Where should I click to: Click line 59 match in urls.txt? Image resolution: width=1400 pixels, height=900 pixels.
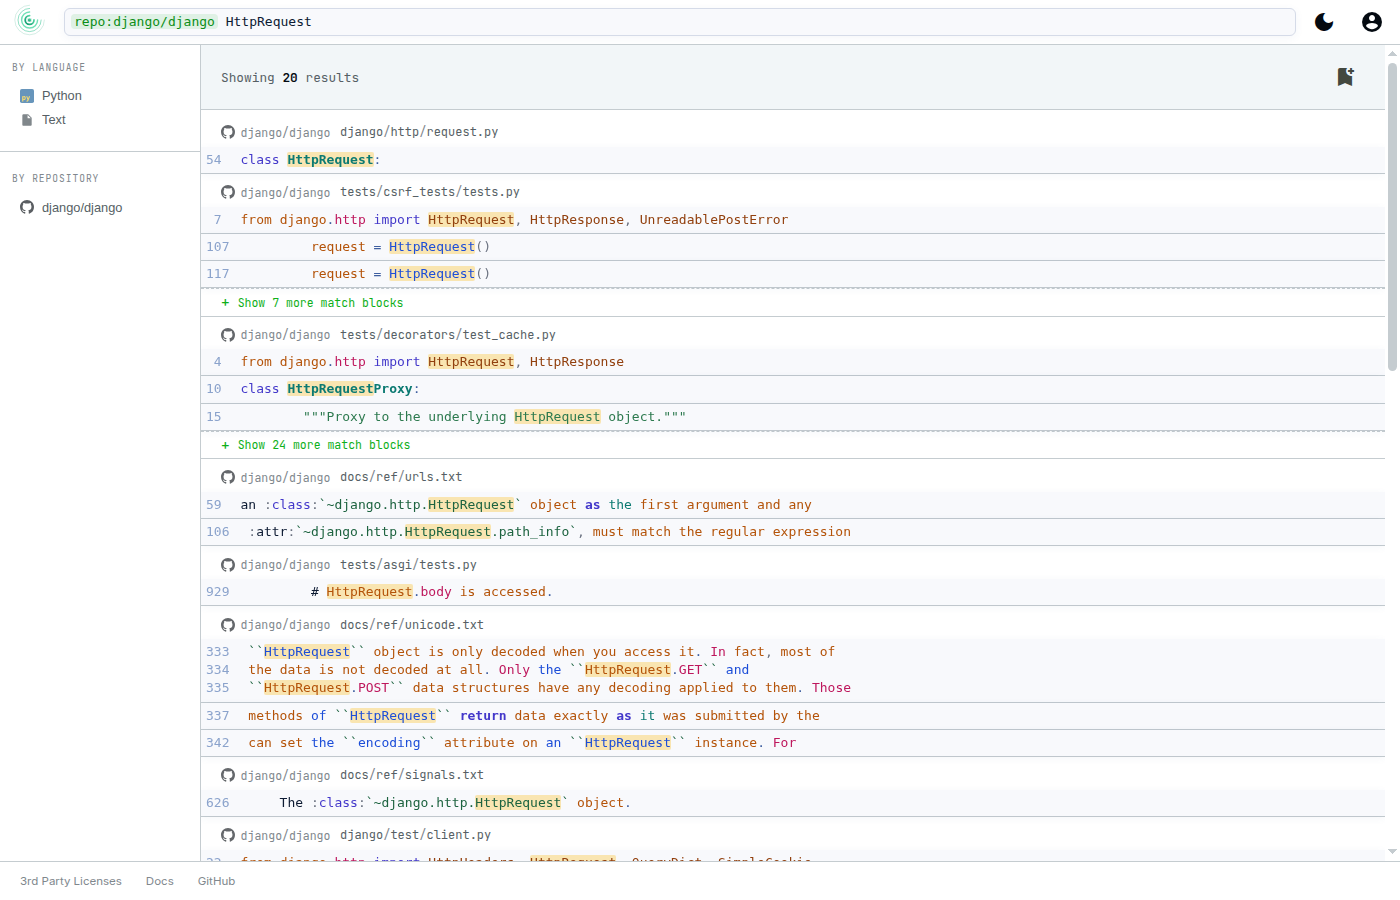793,505
